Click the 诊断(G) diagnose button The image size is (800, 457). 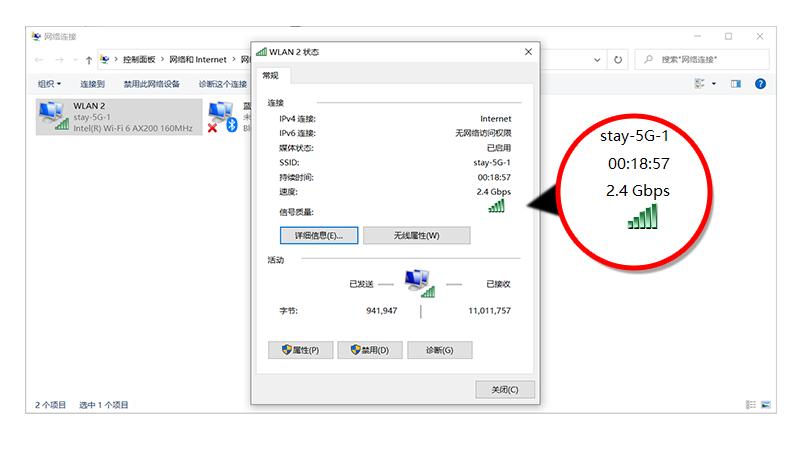pyautogui.click(x=439, y=350)
